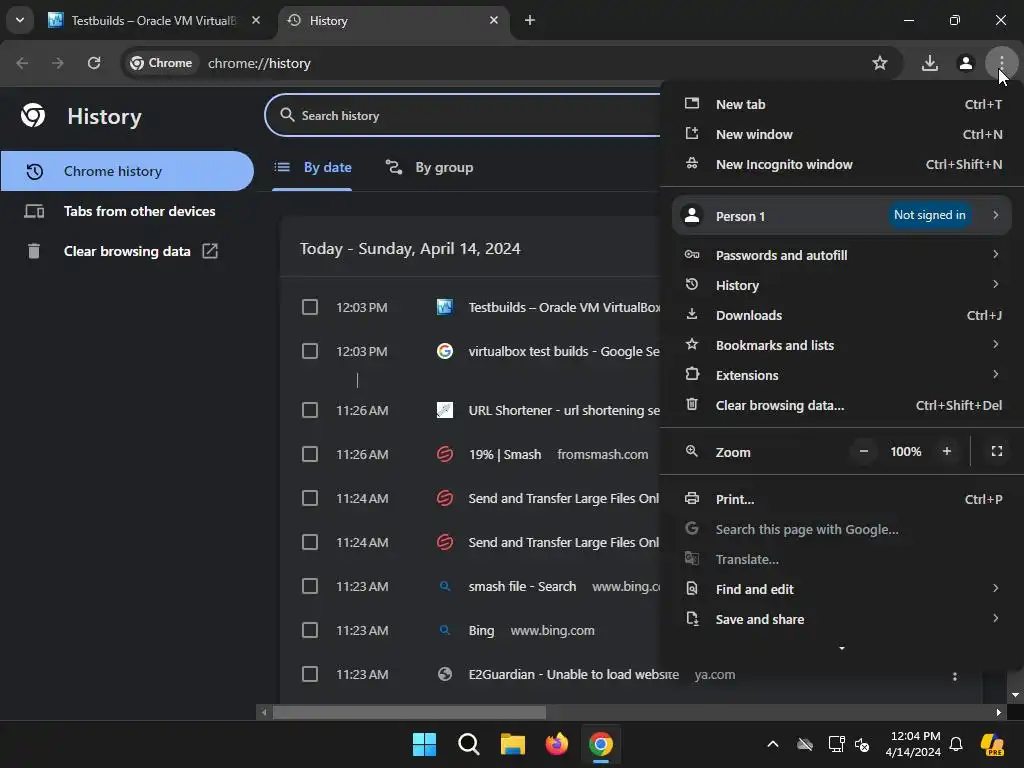Open the 19% | Smash history link

[505, 455]
